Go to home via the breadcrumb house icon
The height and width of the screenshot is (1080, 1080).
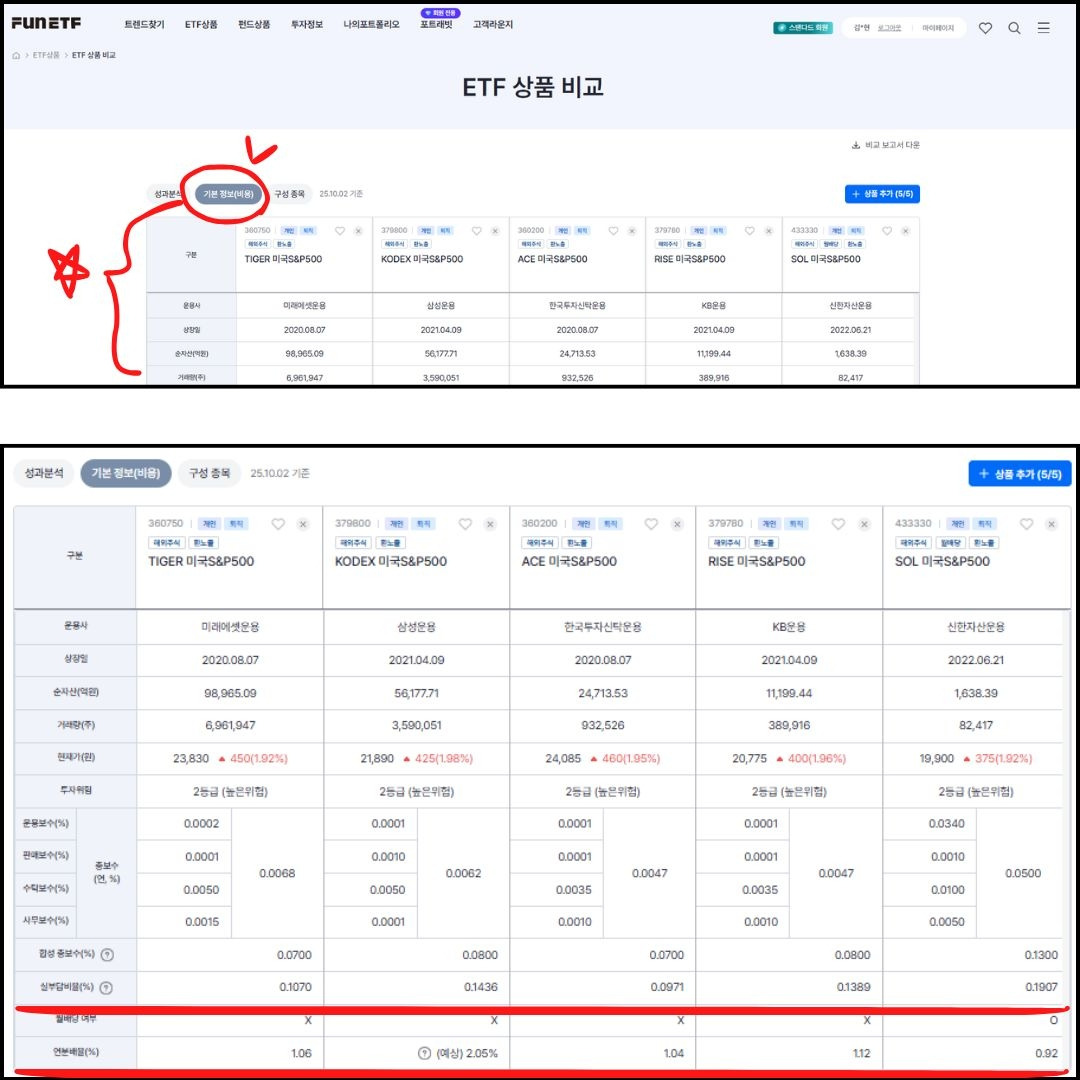coord(17,55)
